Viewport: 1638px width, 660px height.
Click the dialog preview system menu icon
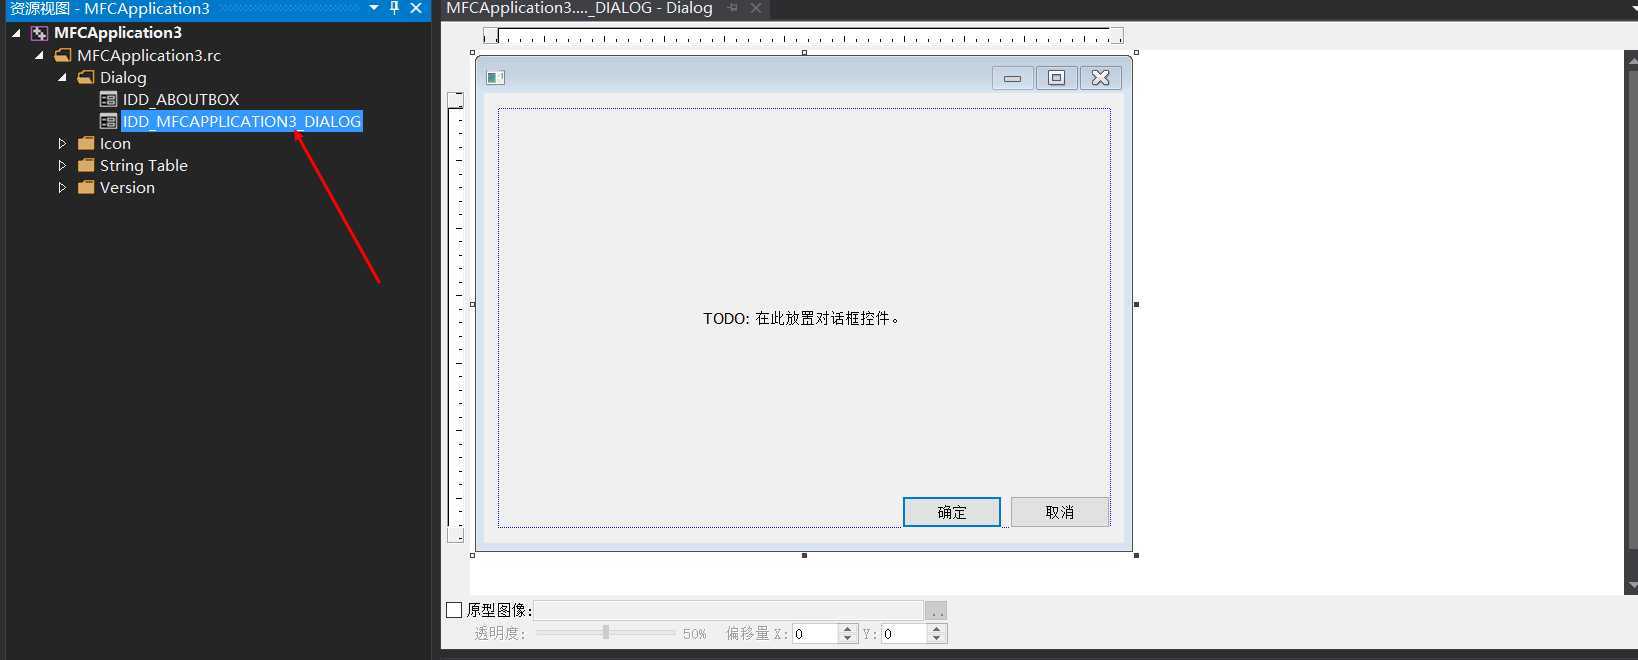pyautogui.click(x=495, y=78)
